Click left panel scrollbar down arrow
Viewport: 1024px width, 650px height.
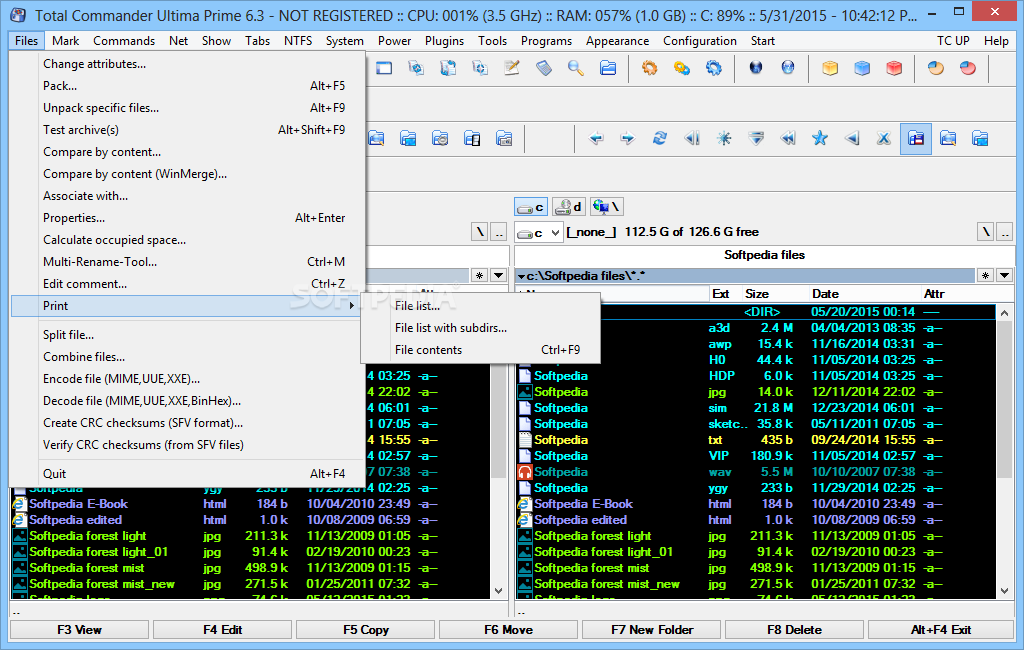(x=498, y=591)
